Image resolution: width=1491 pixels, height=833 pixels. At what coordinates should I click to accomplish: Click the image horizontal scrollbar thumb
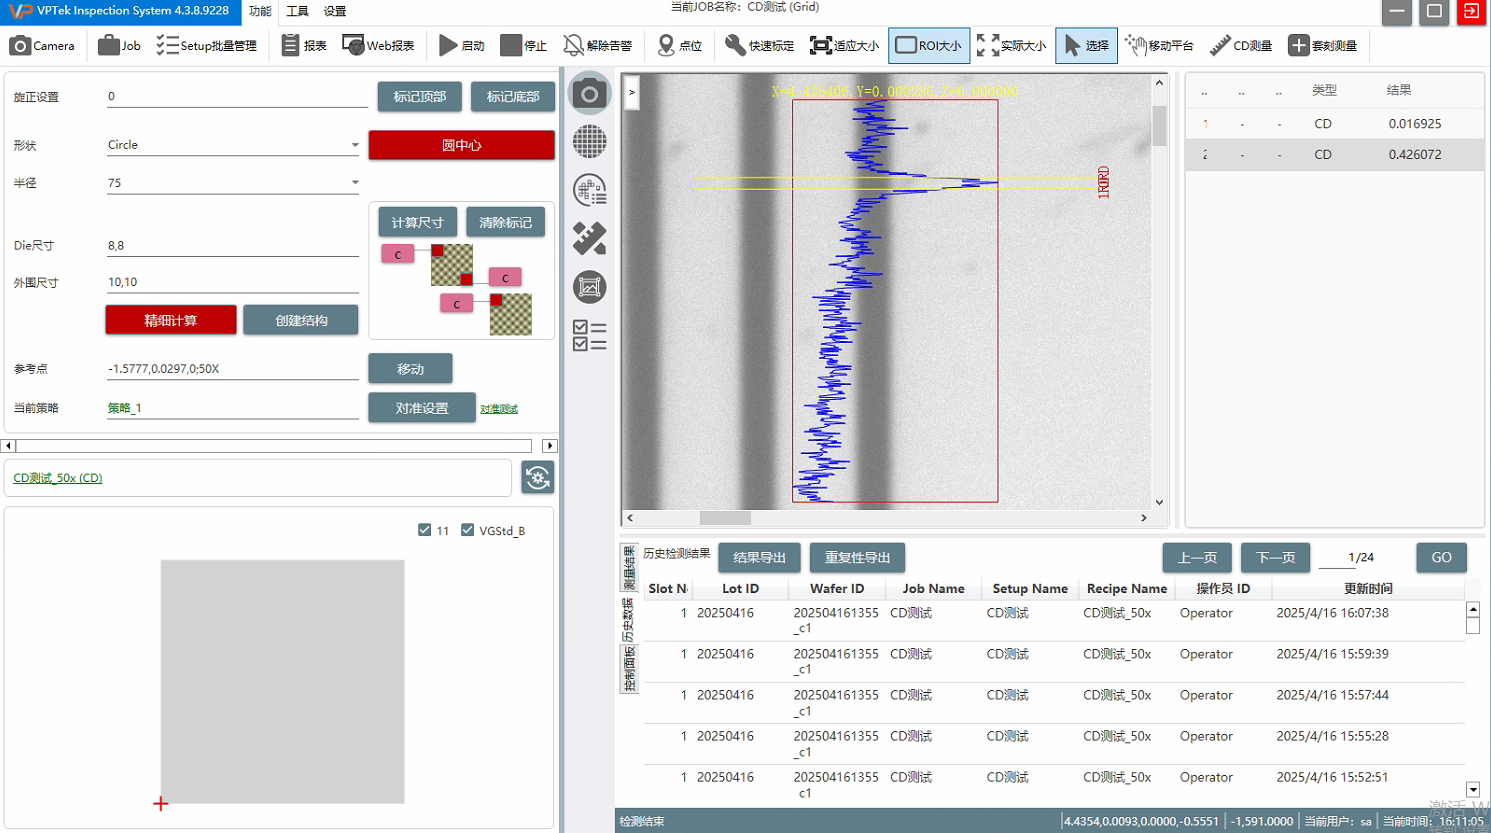tap(725, 518)
